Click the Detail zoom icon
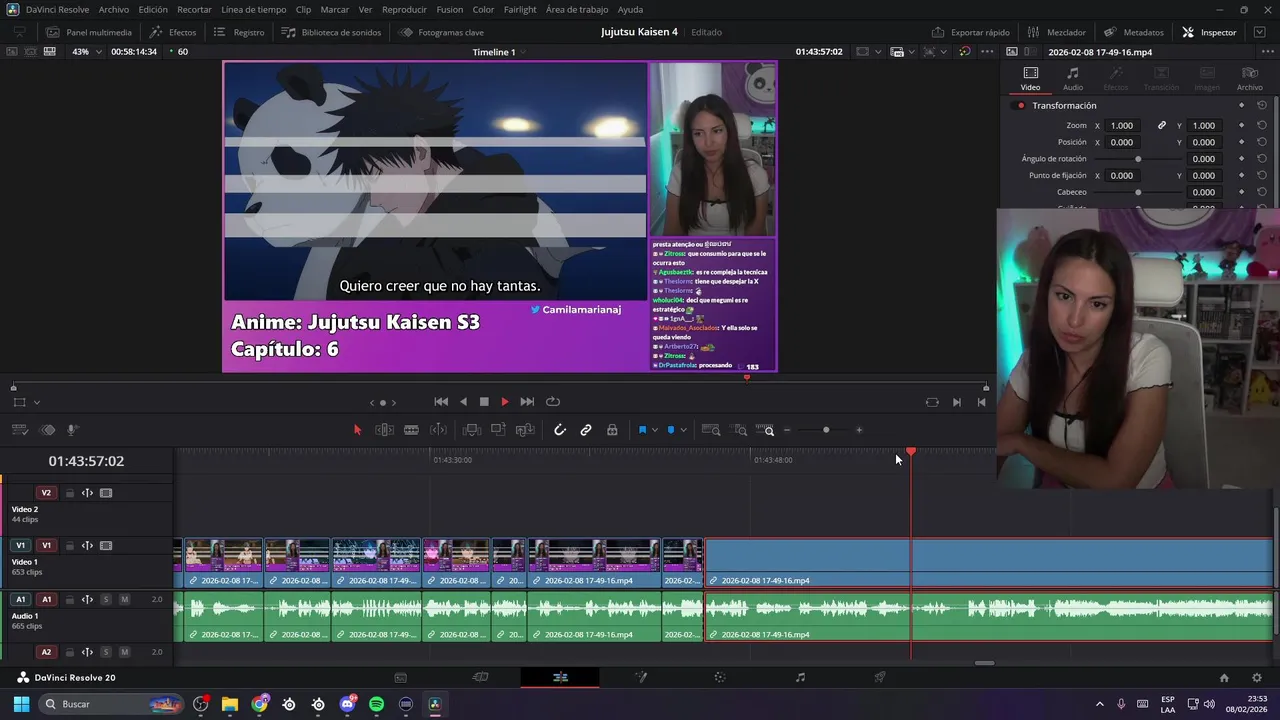 (x=740, y=430)
